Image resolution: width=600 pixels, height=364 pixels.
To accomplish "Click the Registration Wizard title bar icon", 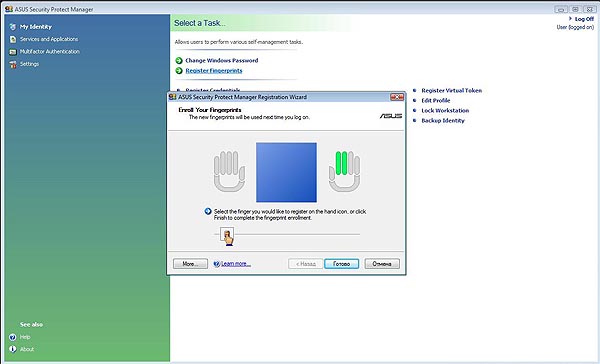I will 172,97.
